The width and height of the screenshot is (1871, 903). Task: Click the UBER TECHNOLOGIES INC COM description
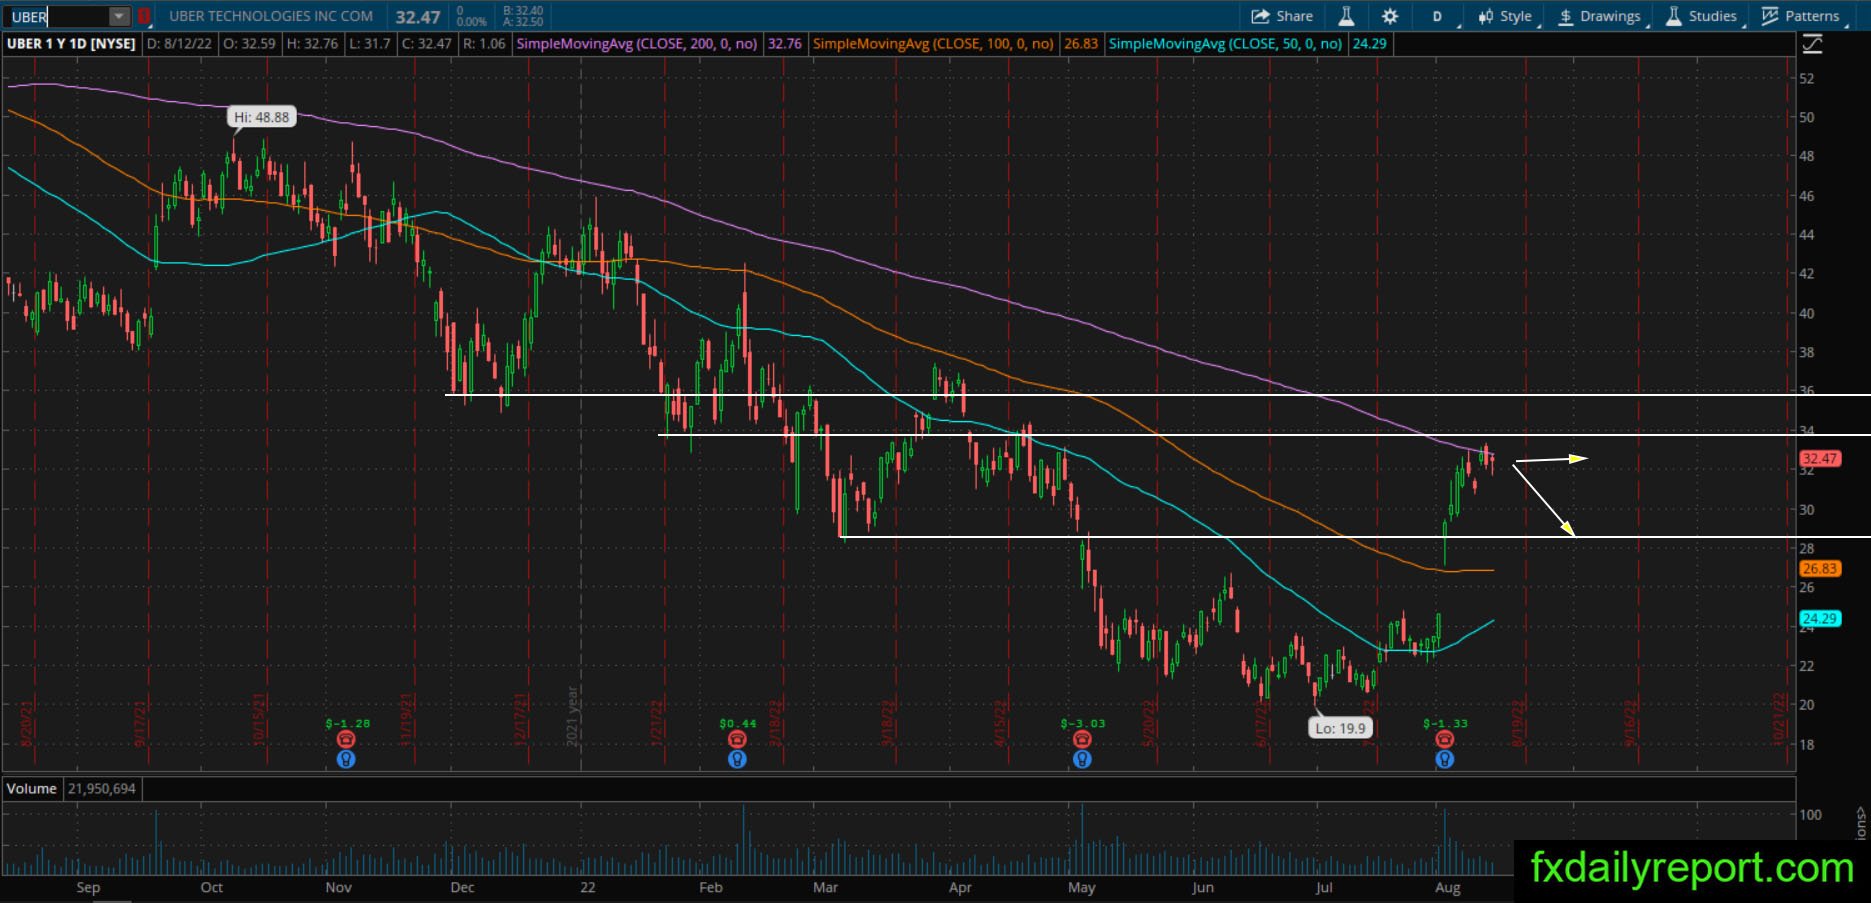pos(271,16)
